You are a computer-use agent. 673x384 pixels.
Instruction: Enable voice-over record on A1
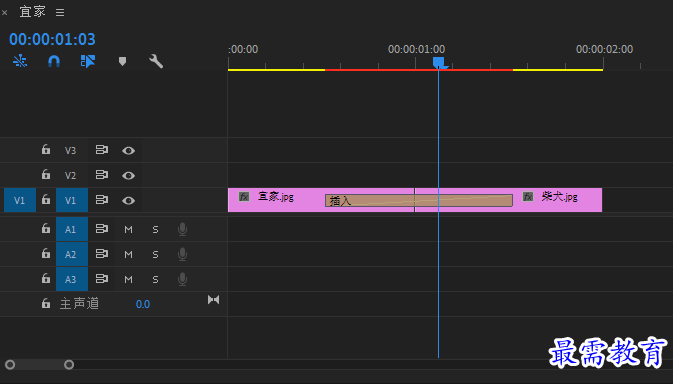[182, 229]
